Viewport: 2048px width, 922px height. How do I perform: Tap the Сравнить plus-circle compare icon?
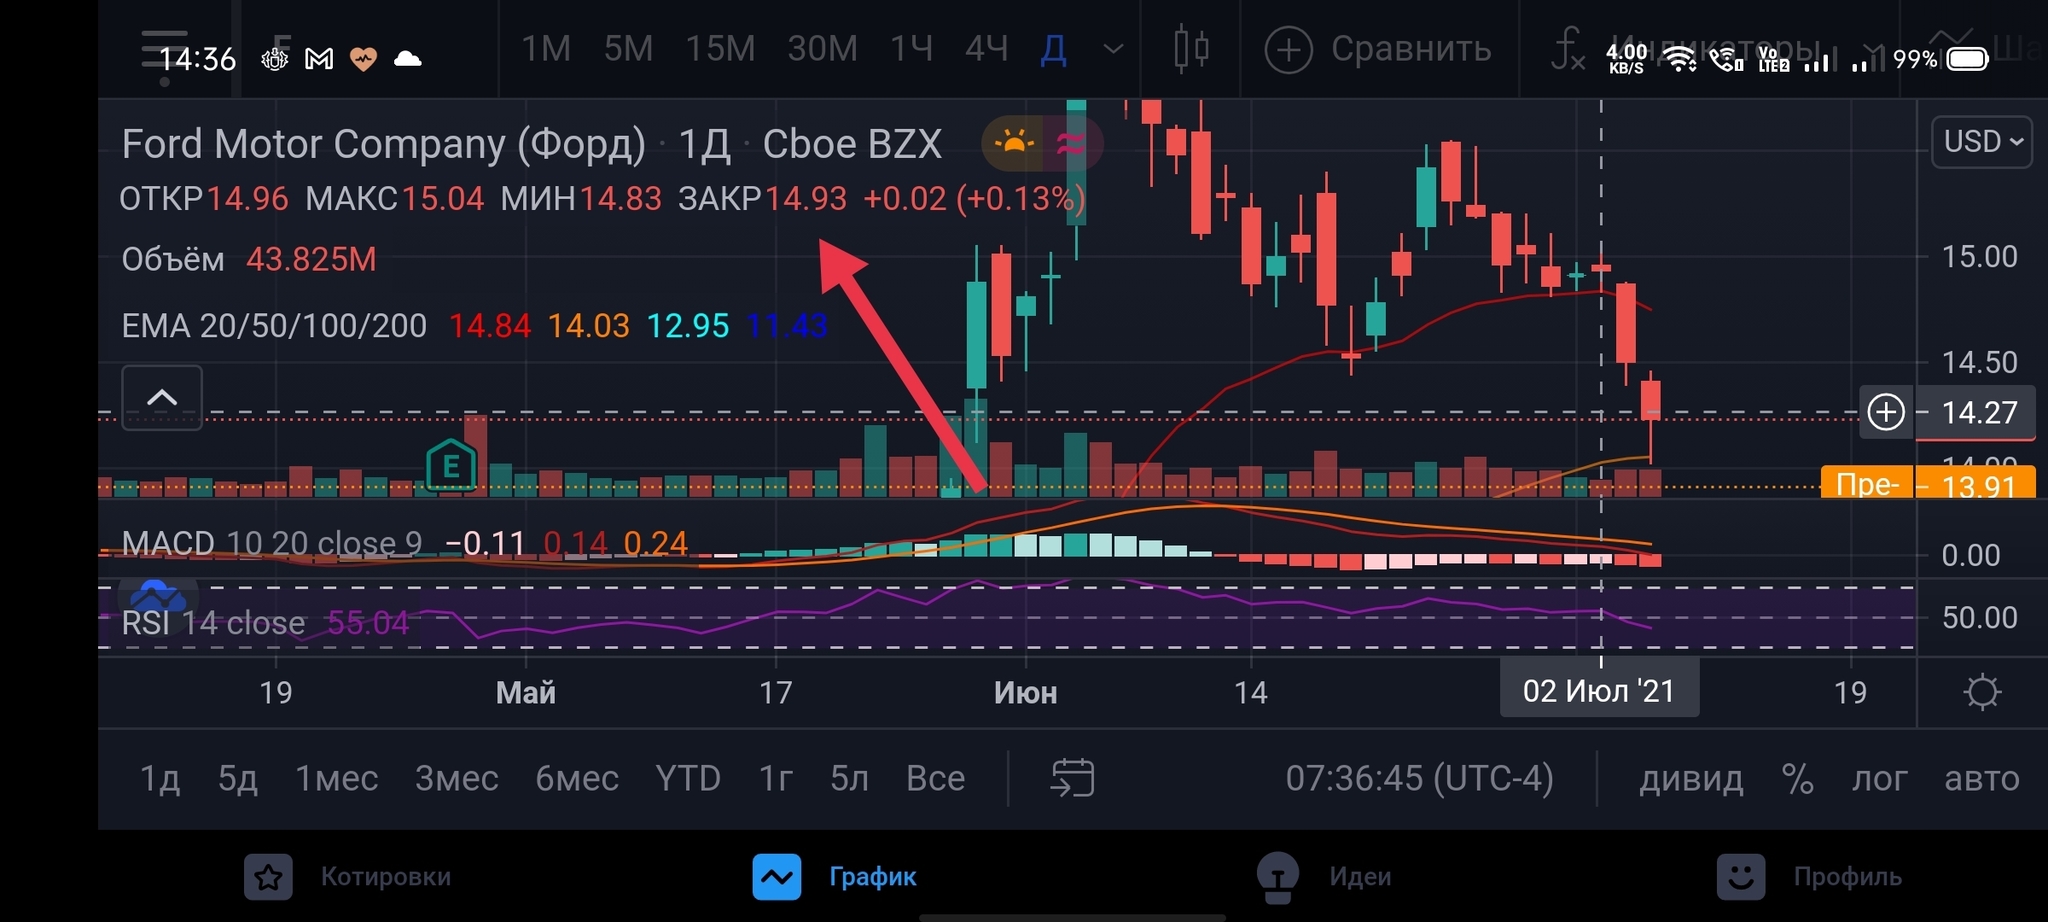click(x=1289, y=49)
